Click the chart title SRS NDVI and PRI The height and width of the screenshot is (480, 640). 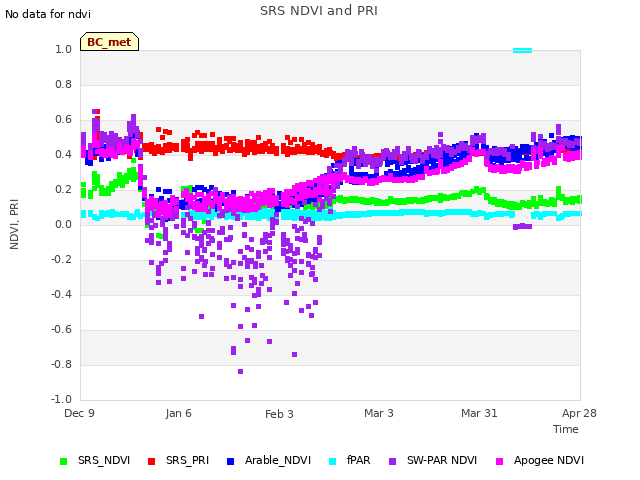coord(319,11)
